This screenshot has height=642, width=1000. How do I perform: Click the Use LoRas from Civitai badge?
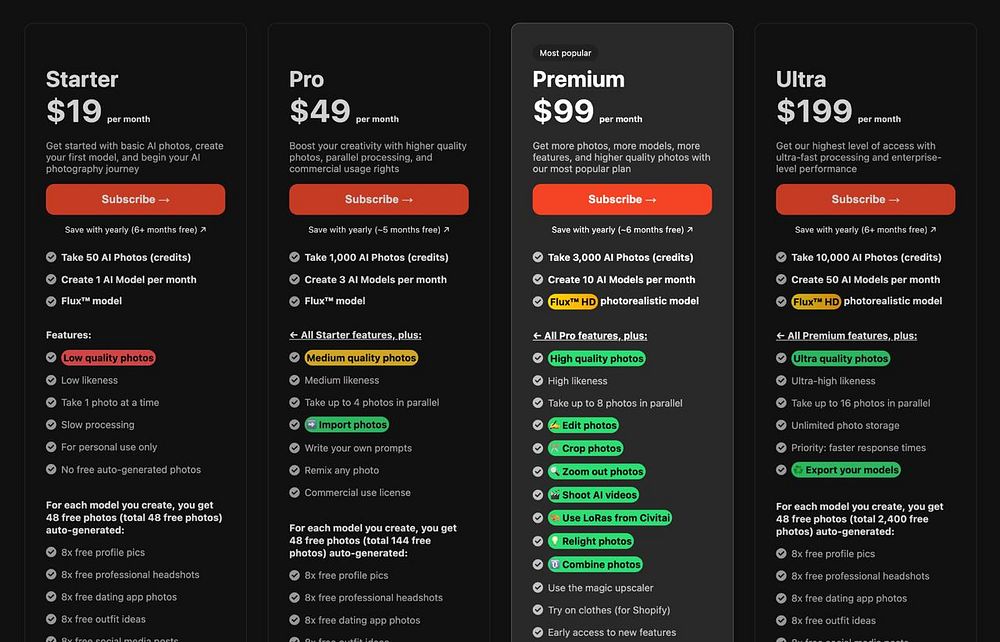610,518
